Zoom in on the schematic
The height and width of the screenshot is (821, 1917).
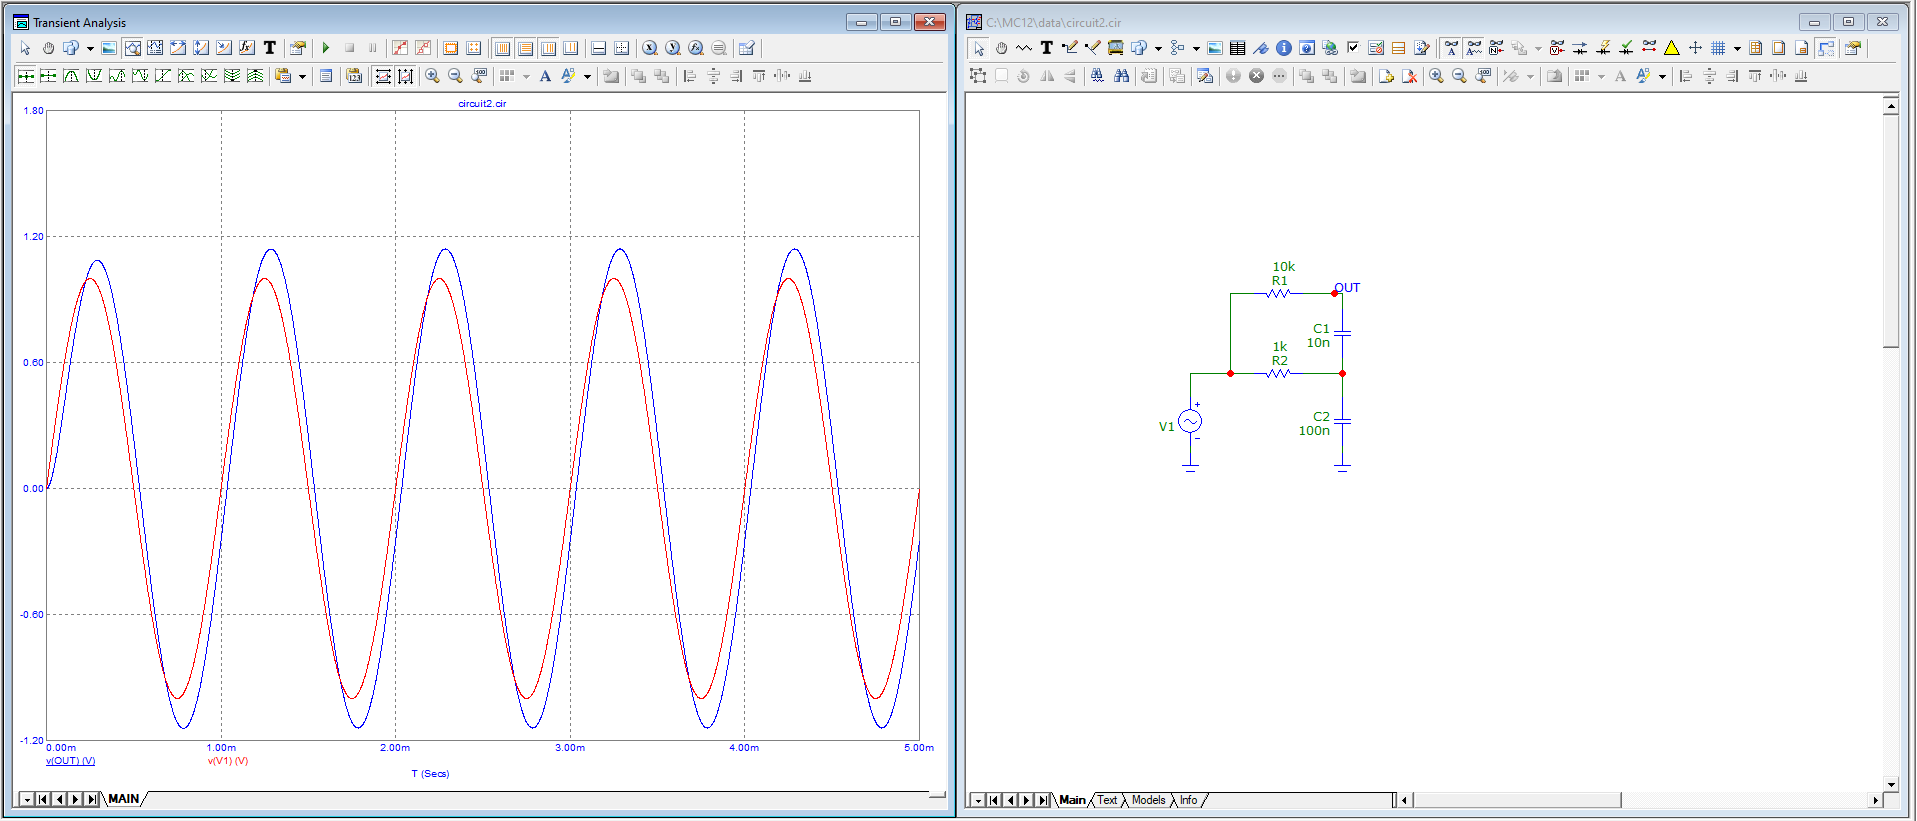click(x=1436, y=76)
